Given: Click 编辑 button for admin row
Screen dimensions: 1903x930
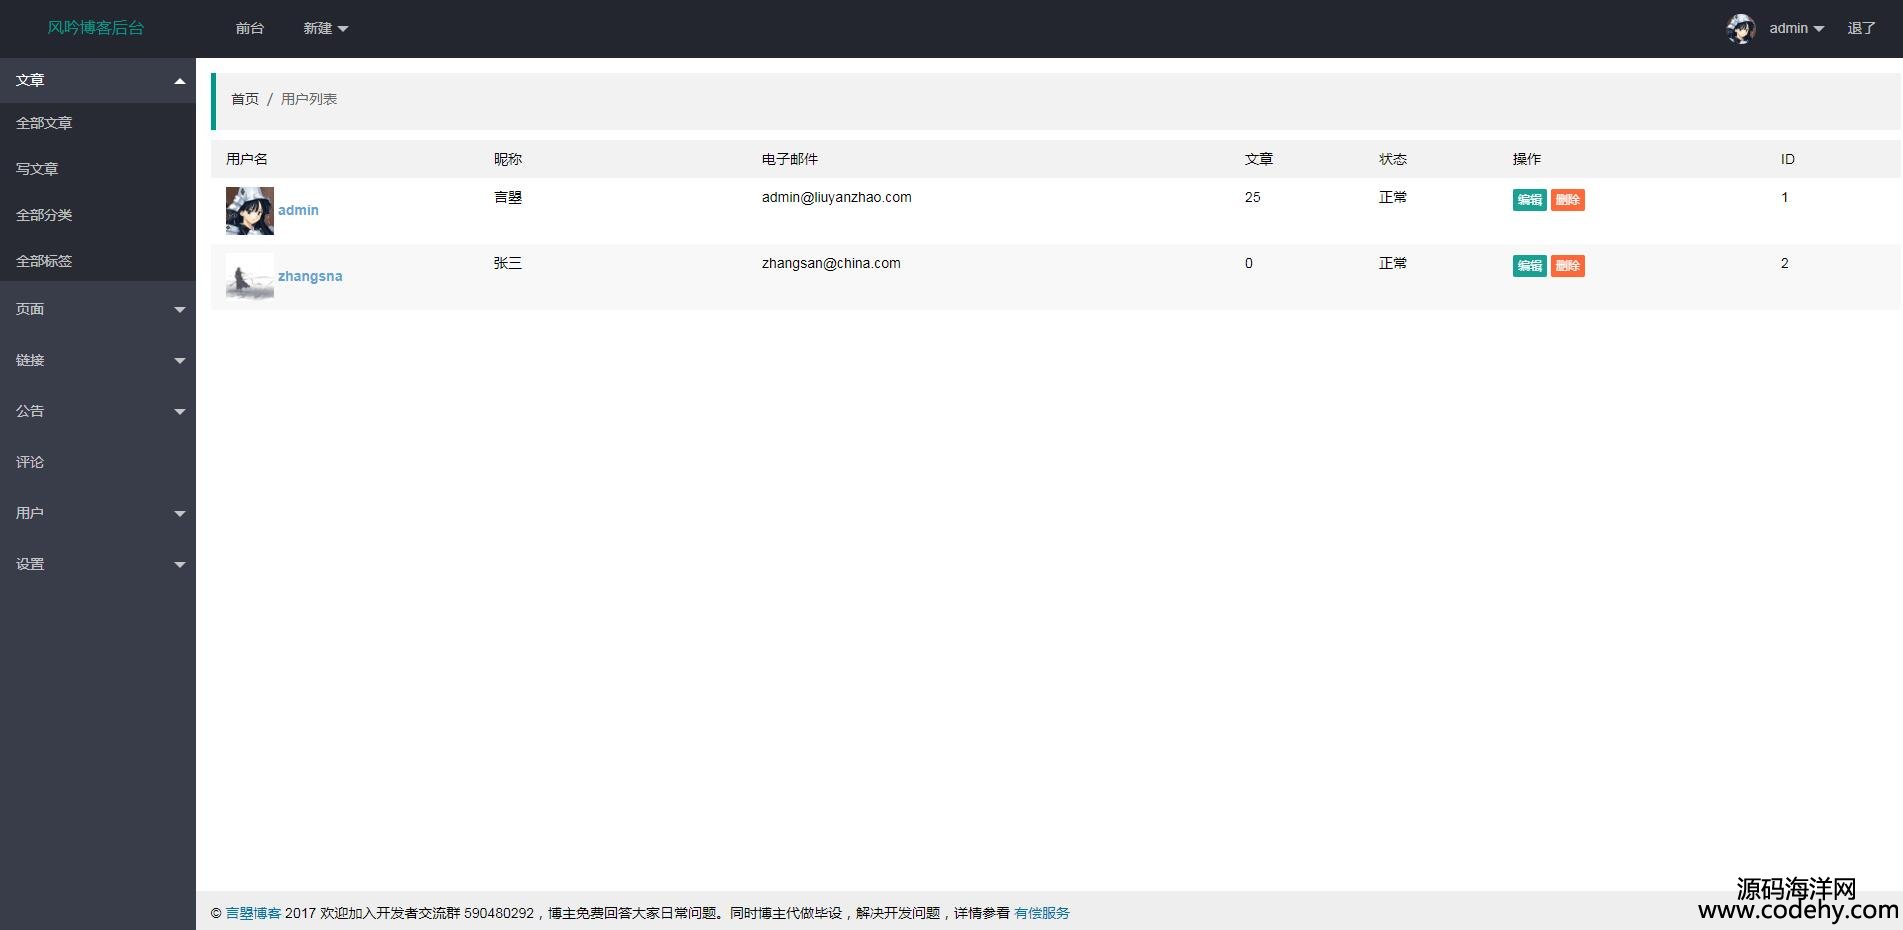Looking at the screenshot, I should [x=1530, y=200].
